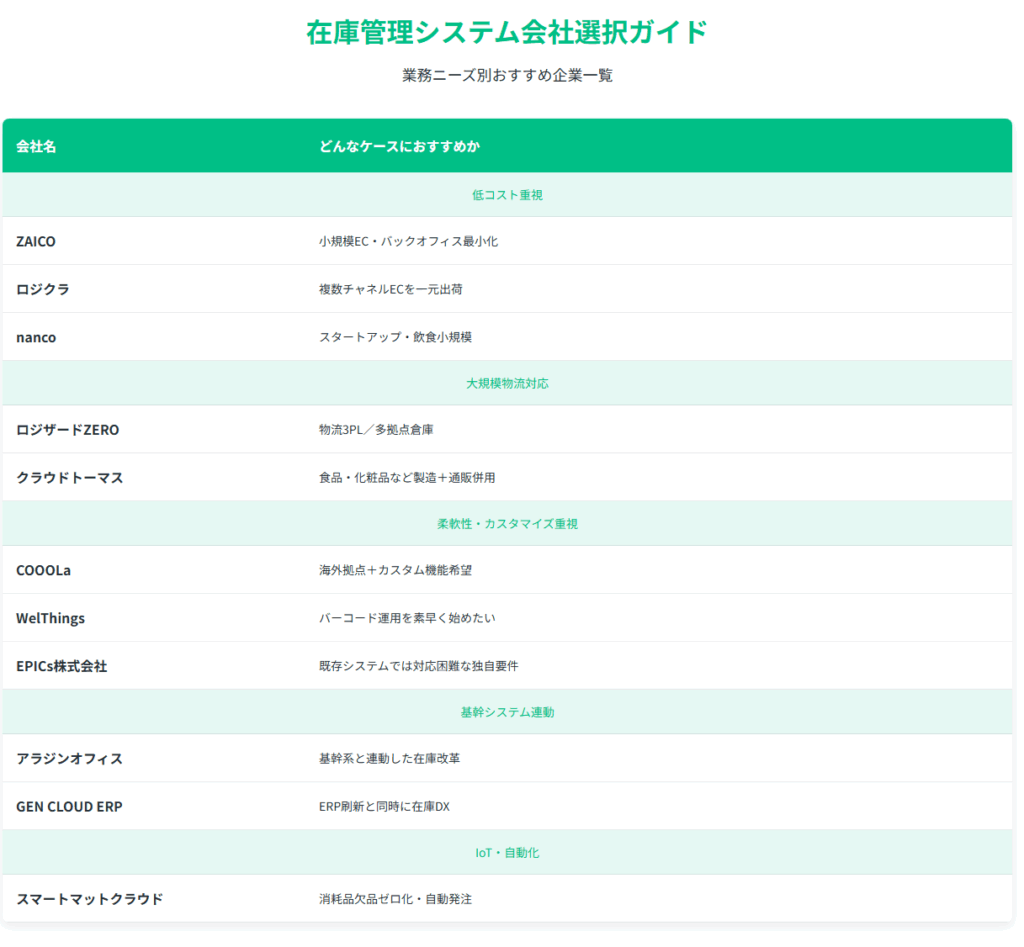Viewport: 1024px width, 947px height.
Task: Click the COOOLa company name
Action: (x=43, y=570)
